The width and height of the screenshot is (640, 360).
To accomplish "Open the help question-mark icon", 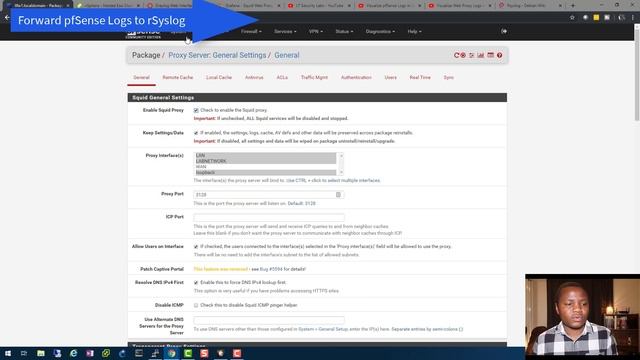I will click(x=499, y=55).
